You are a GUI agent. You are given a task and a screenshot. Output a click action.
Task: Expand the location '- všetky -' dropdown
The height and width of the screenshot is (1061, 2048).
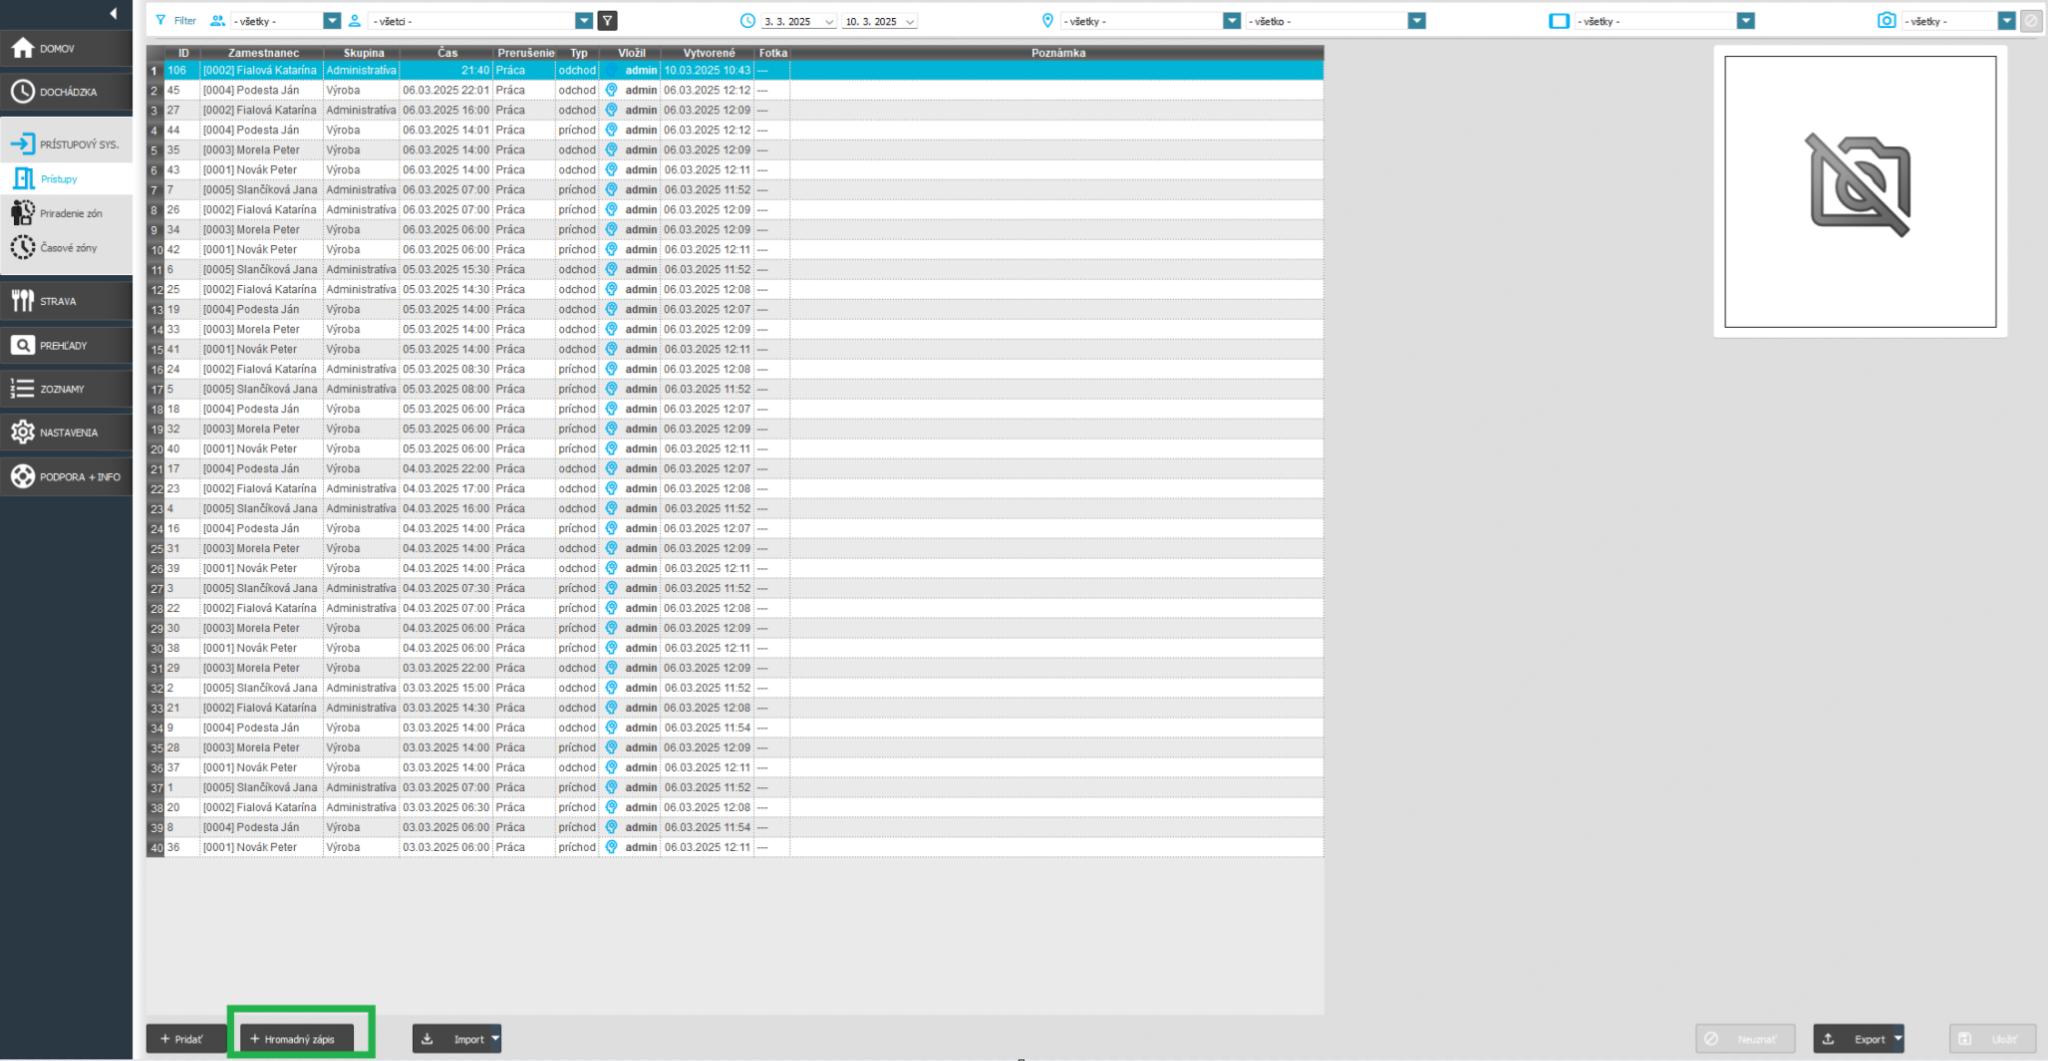coord(1232,20)
